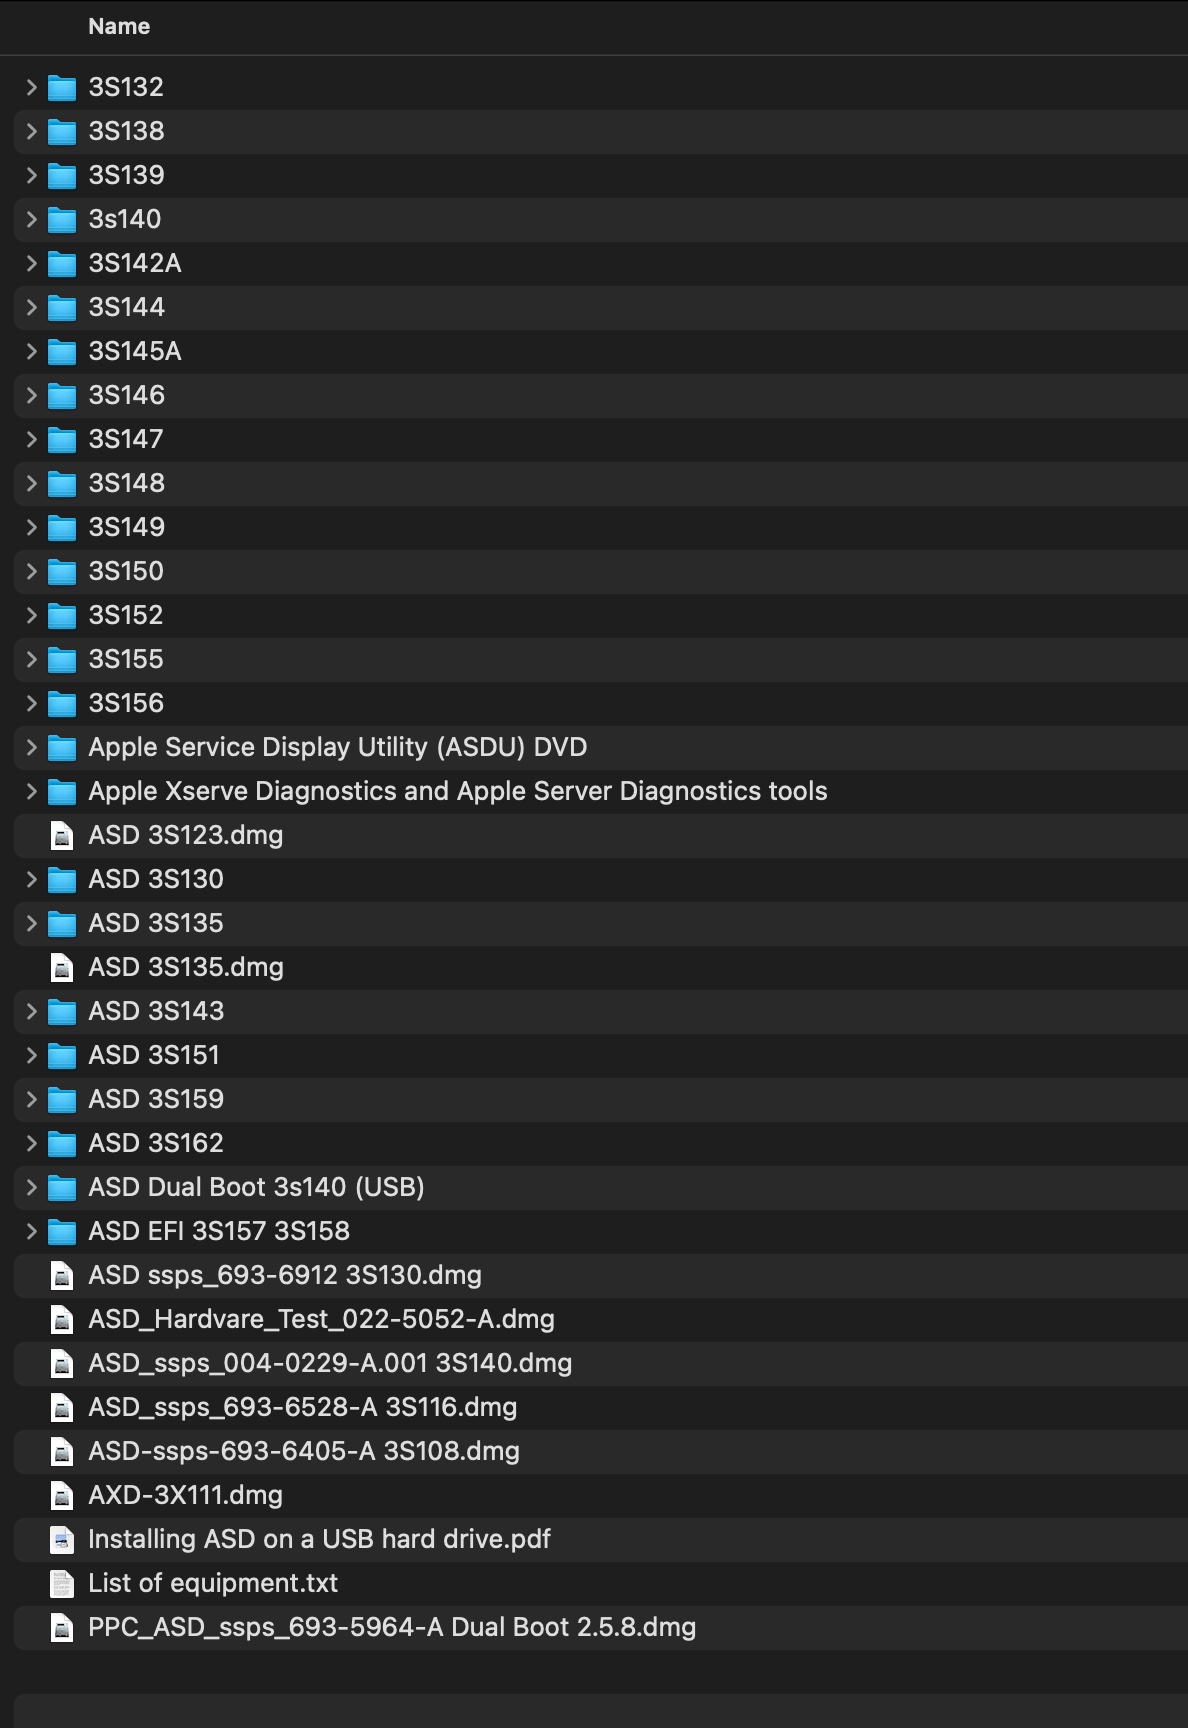Image resolution: width=1188 pixels, height=1728 pixels.
Task: Expand the 3S150 folder disclosure arrow
Action: tap(31, 572)
